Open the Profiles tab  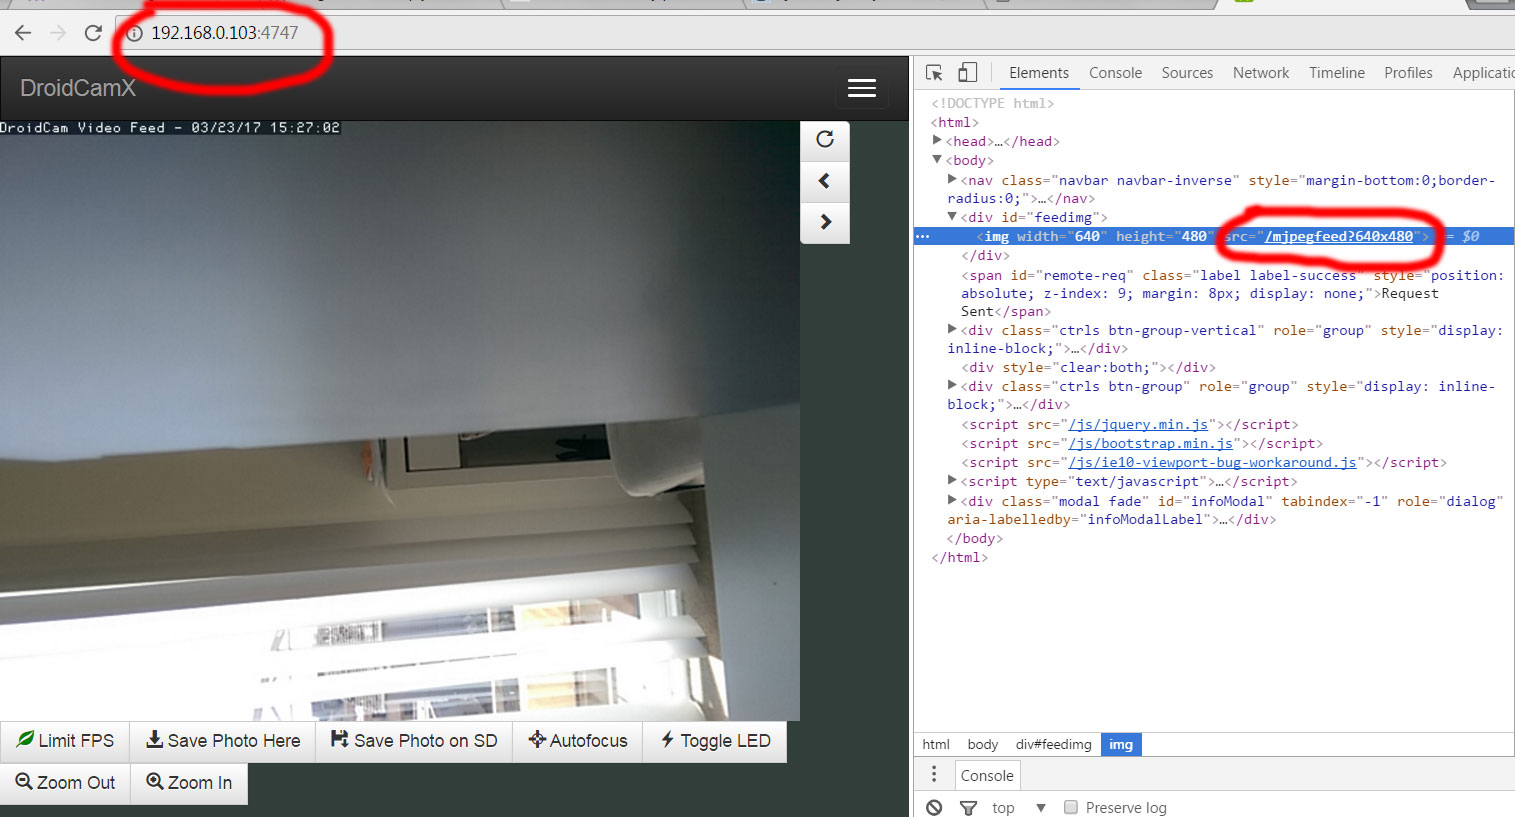[1408, 73]
